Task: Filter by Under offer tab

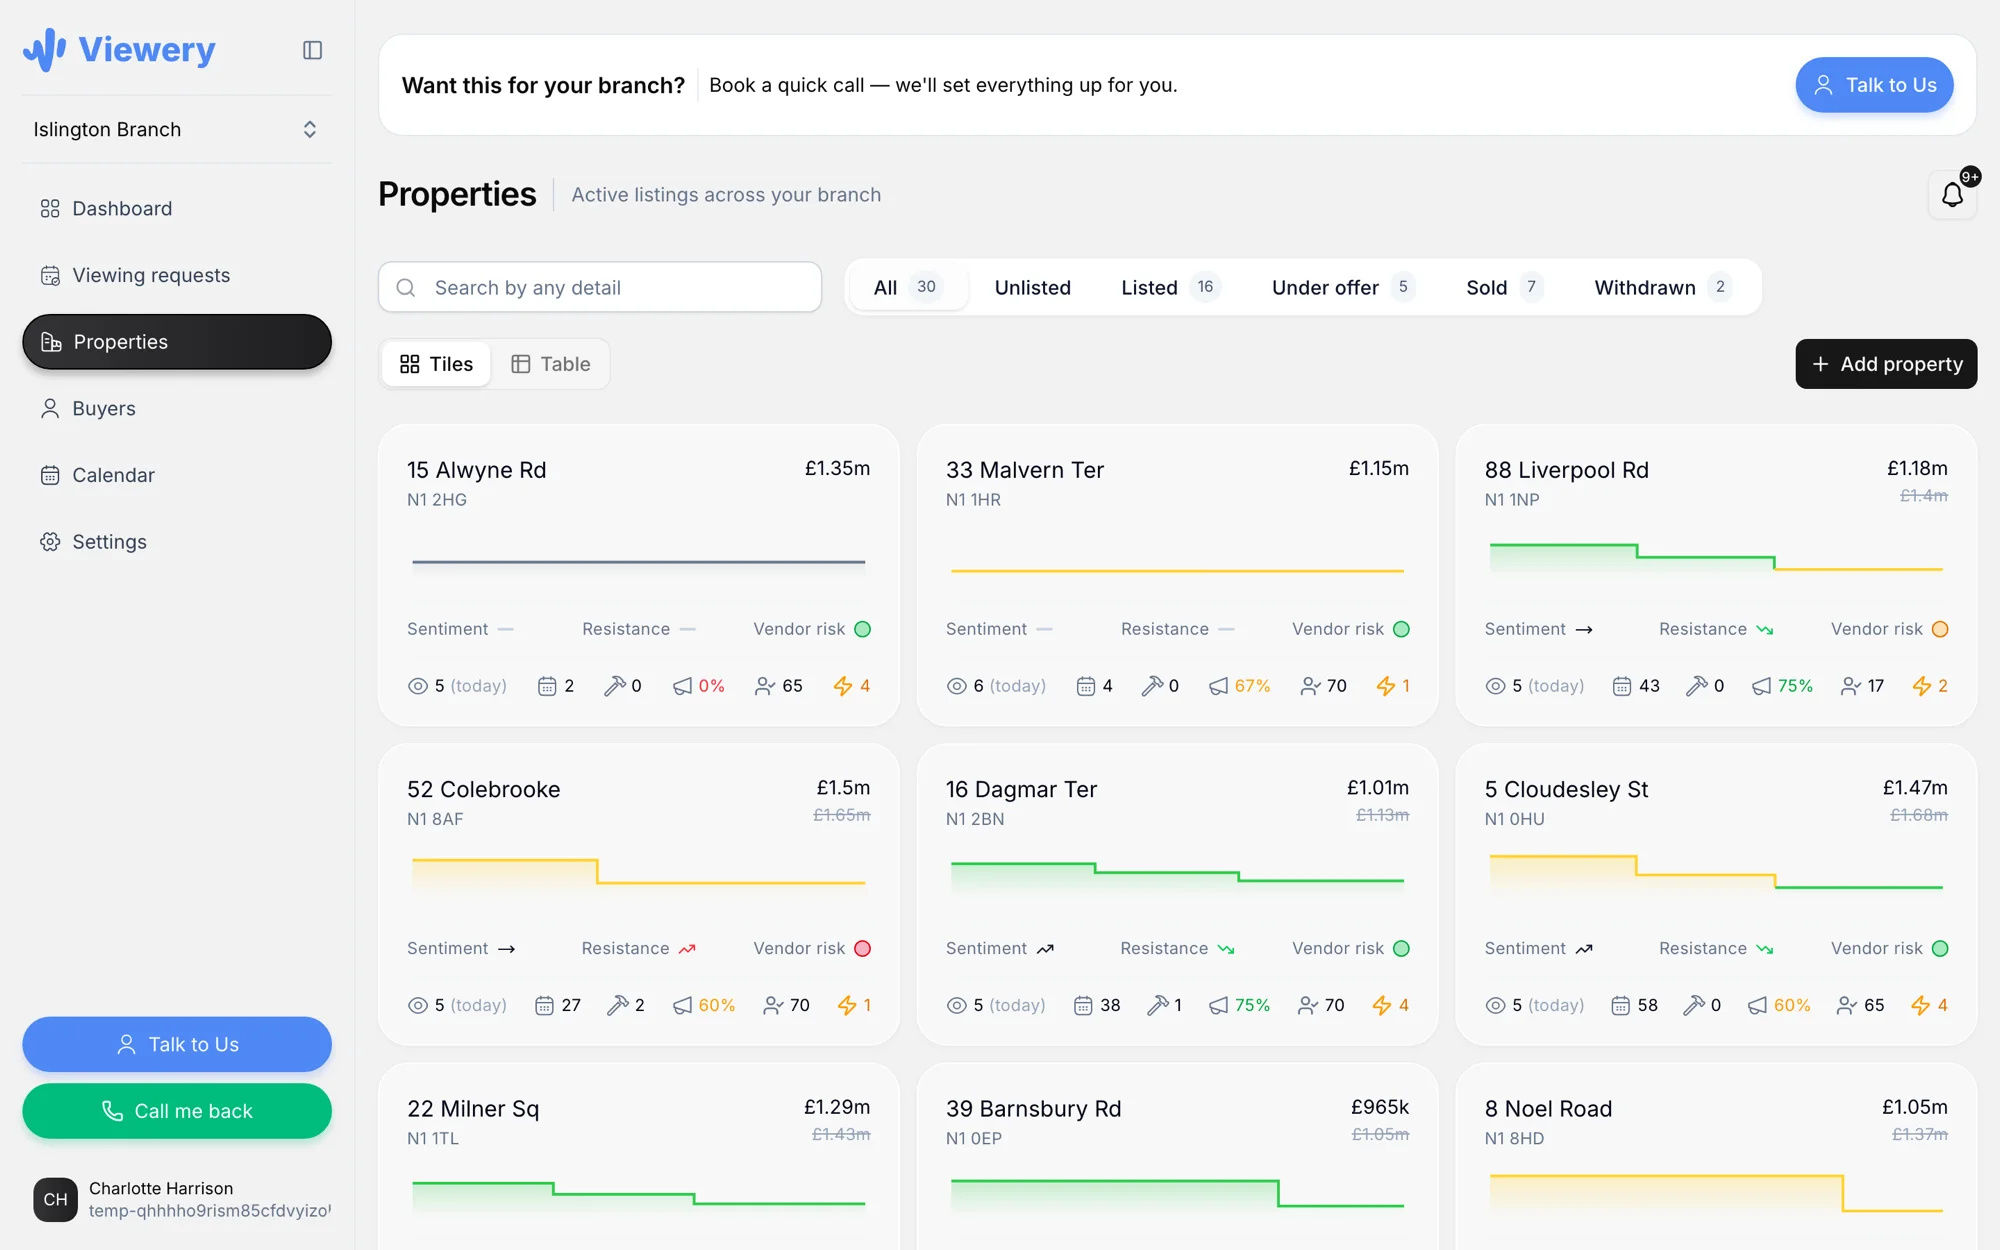Action: tap(1343, 288)
